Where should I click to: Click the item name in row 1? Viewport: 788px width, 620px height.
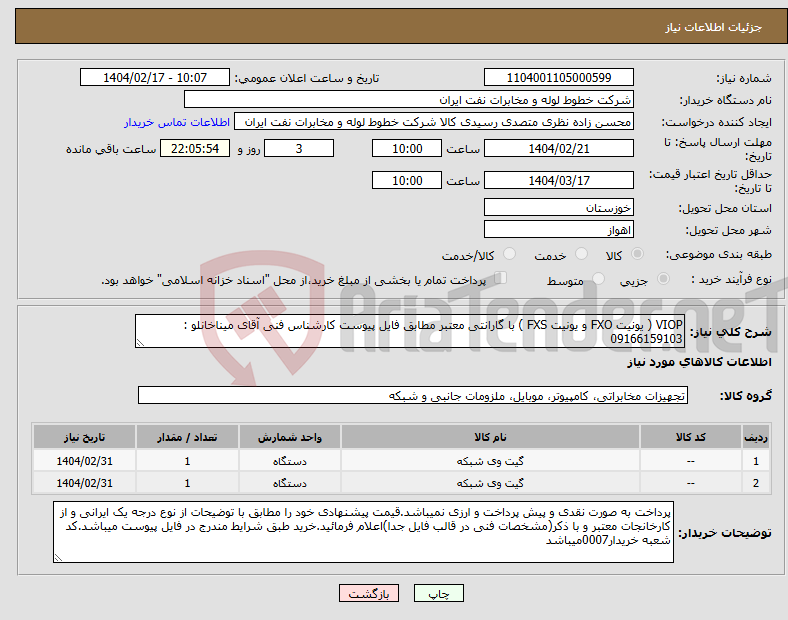click(490, 461)
